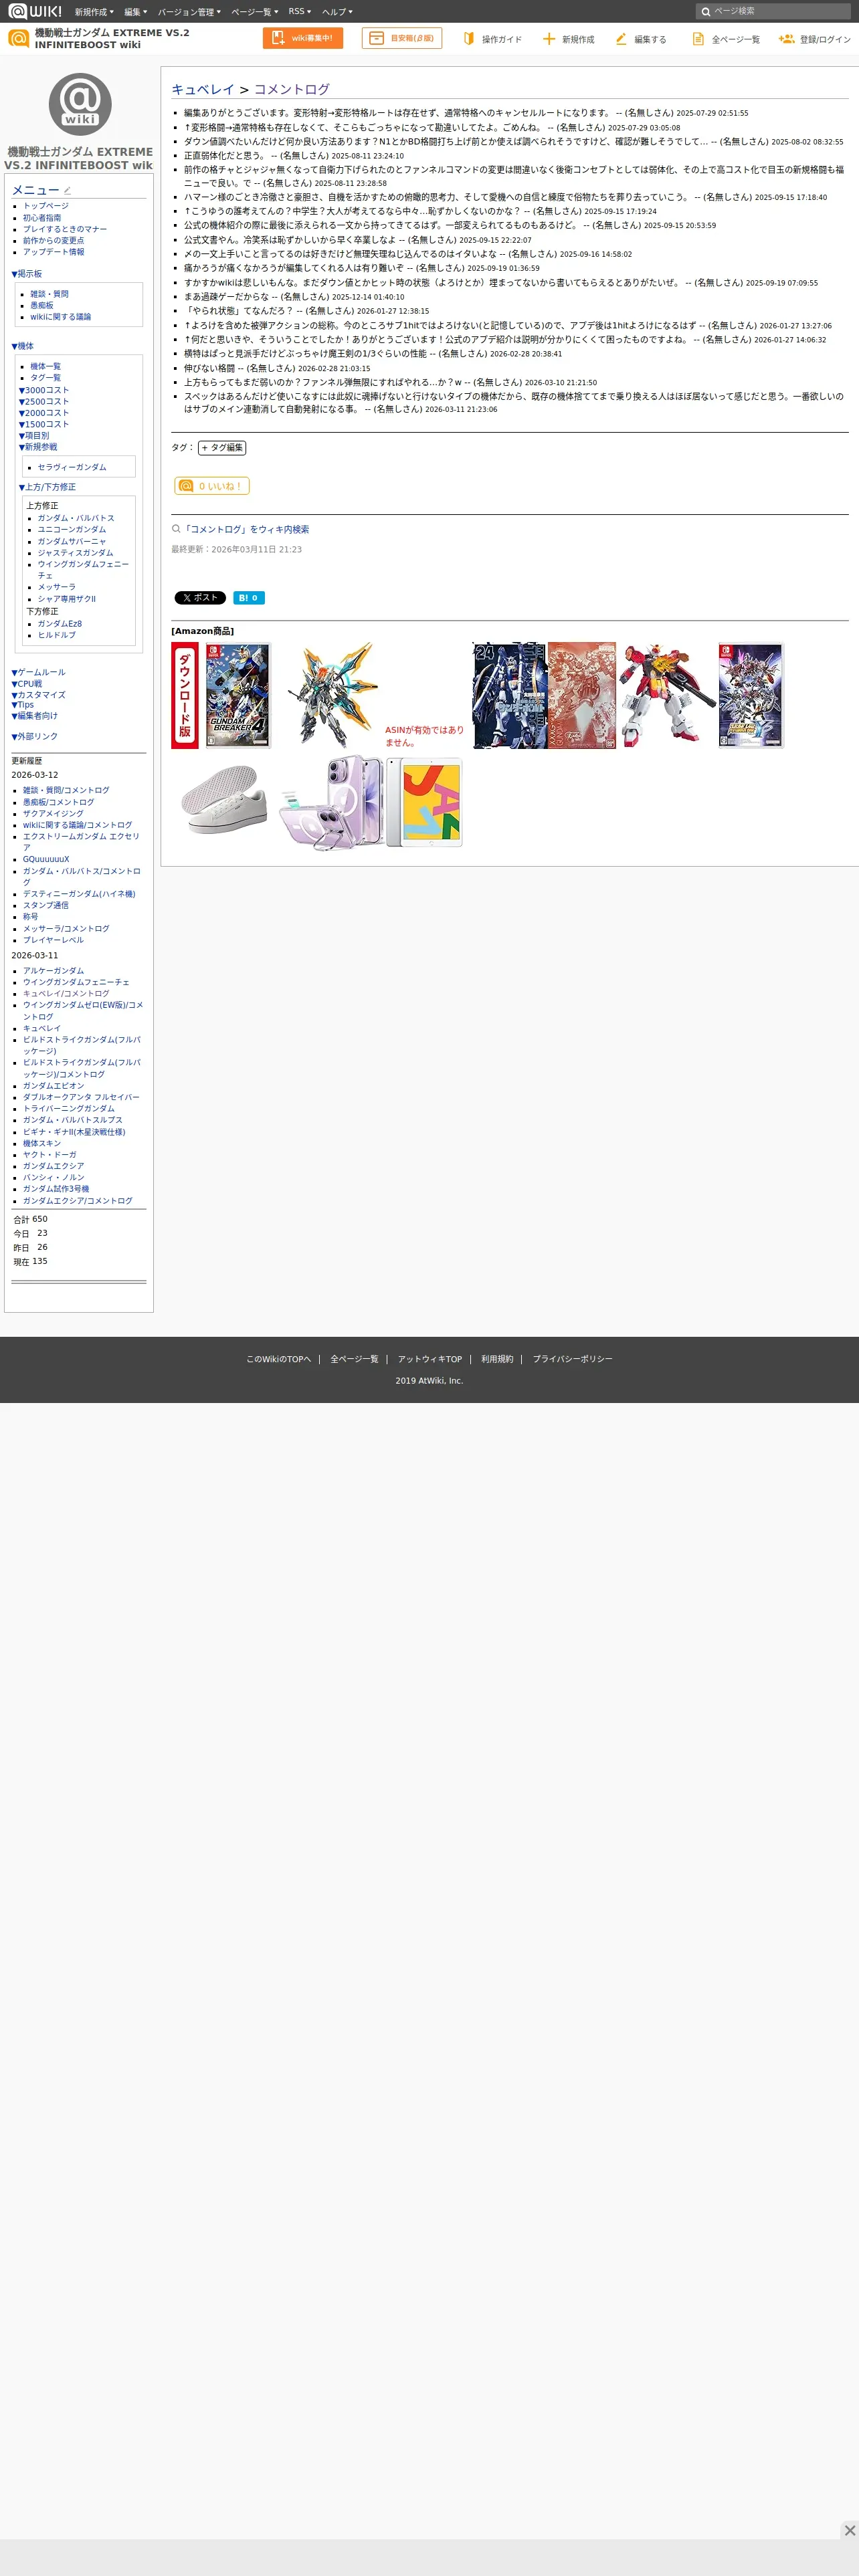Expand the ▼掲示板 sidebar section
The image size is (859, 2576).
[x=27, y=274]
